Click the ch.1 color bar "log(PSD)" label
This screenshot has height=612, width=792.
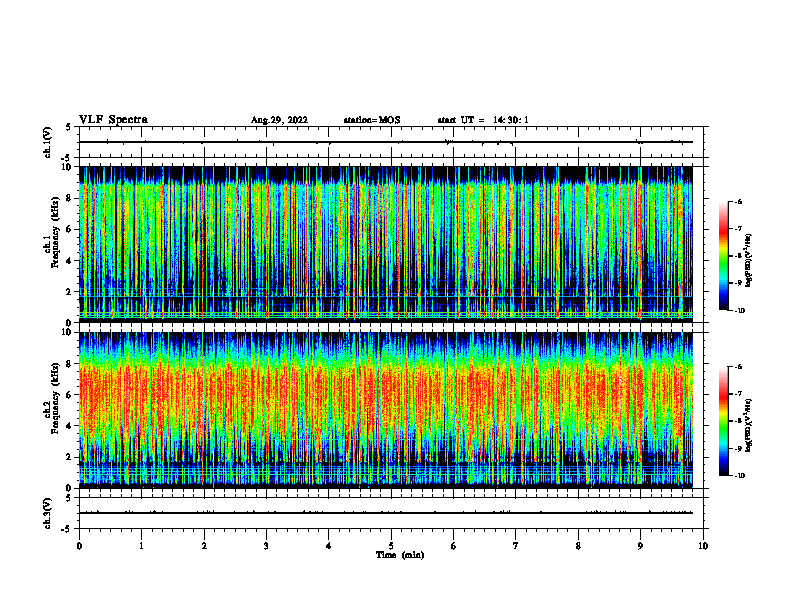pos(749,261)
